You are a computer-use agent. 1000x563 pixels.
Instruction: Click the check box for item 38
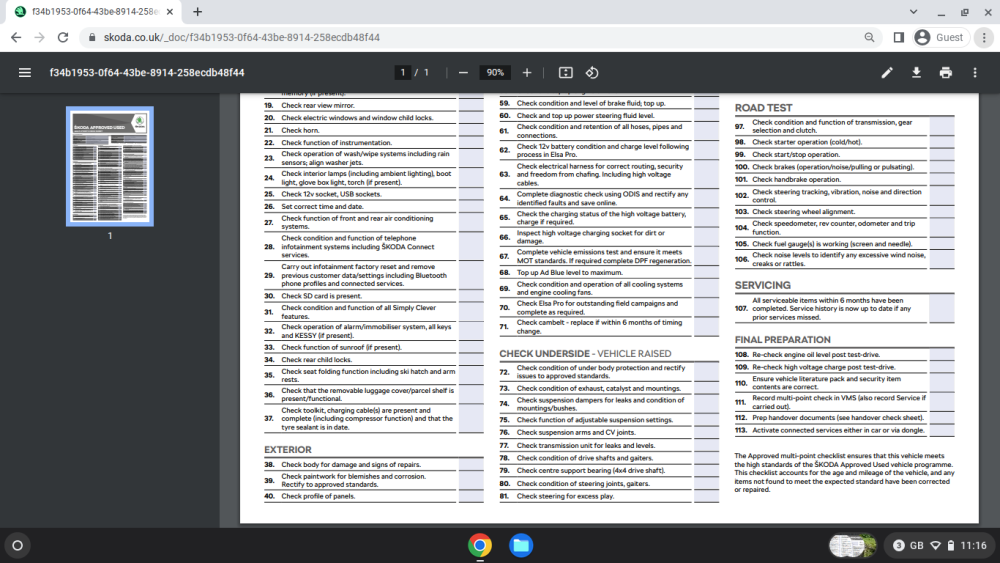click(x=471, y=464)
